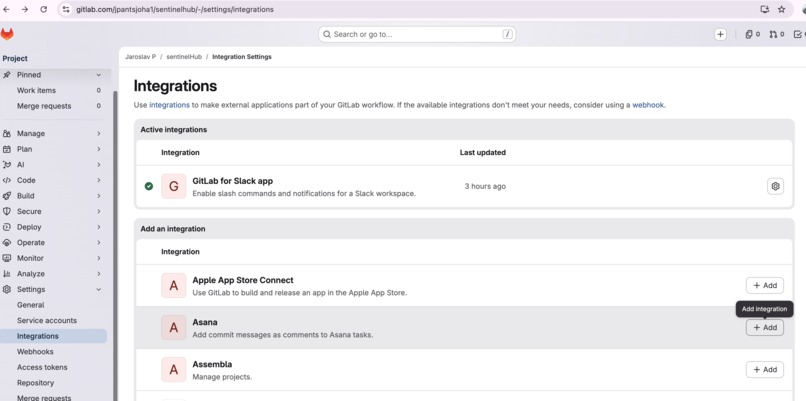The width and height of the screenshot is (806, 401).
Task: Click green active status check icon
Action: tap(149, 186)
